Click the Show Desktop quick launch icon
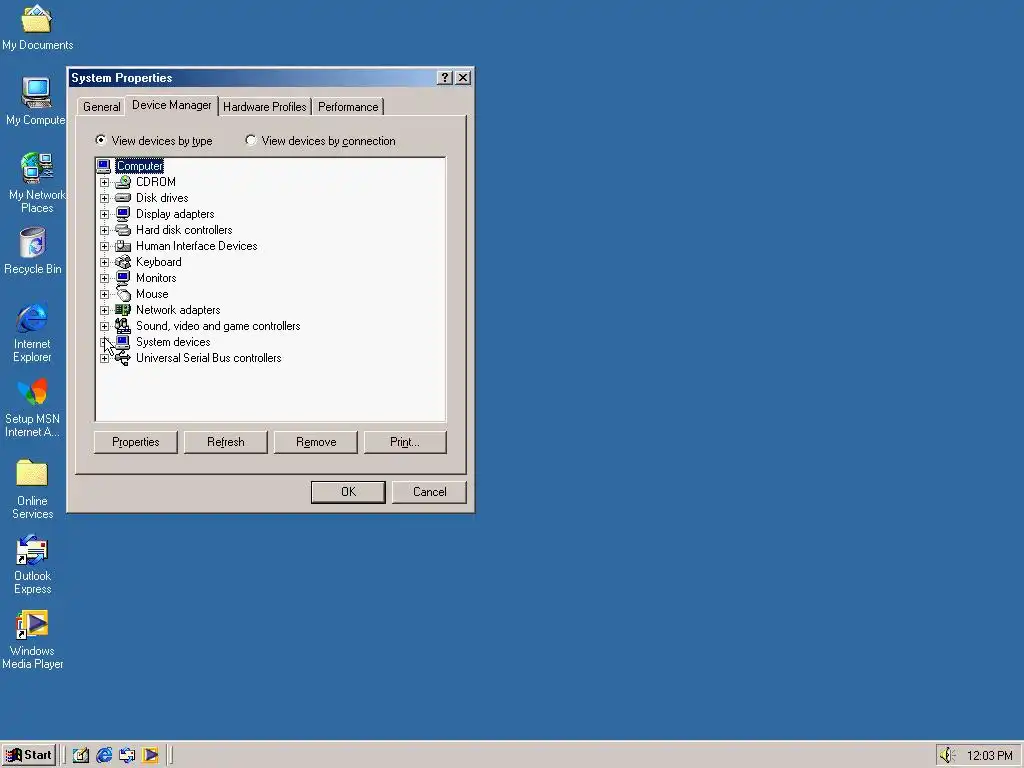This screenshot has height=768, width=1024. (x=80, y=755)
